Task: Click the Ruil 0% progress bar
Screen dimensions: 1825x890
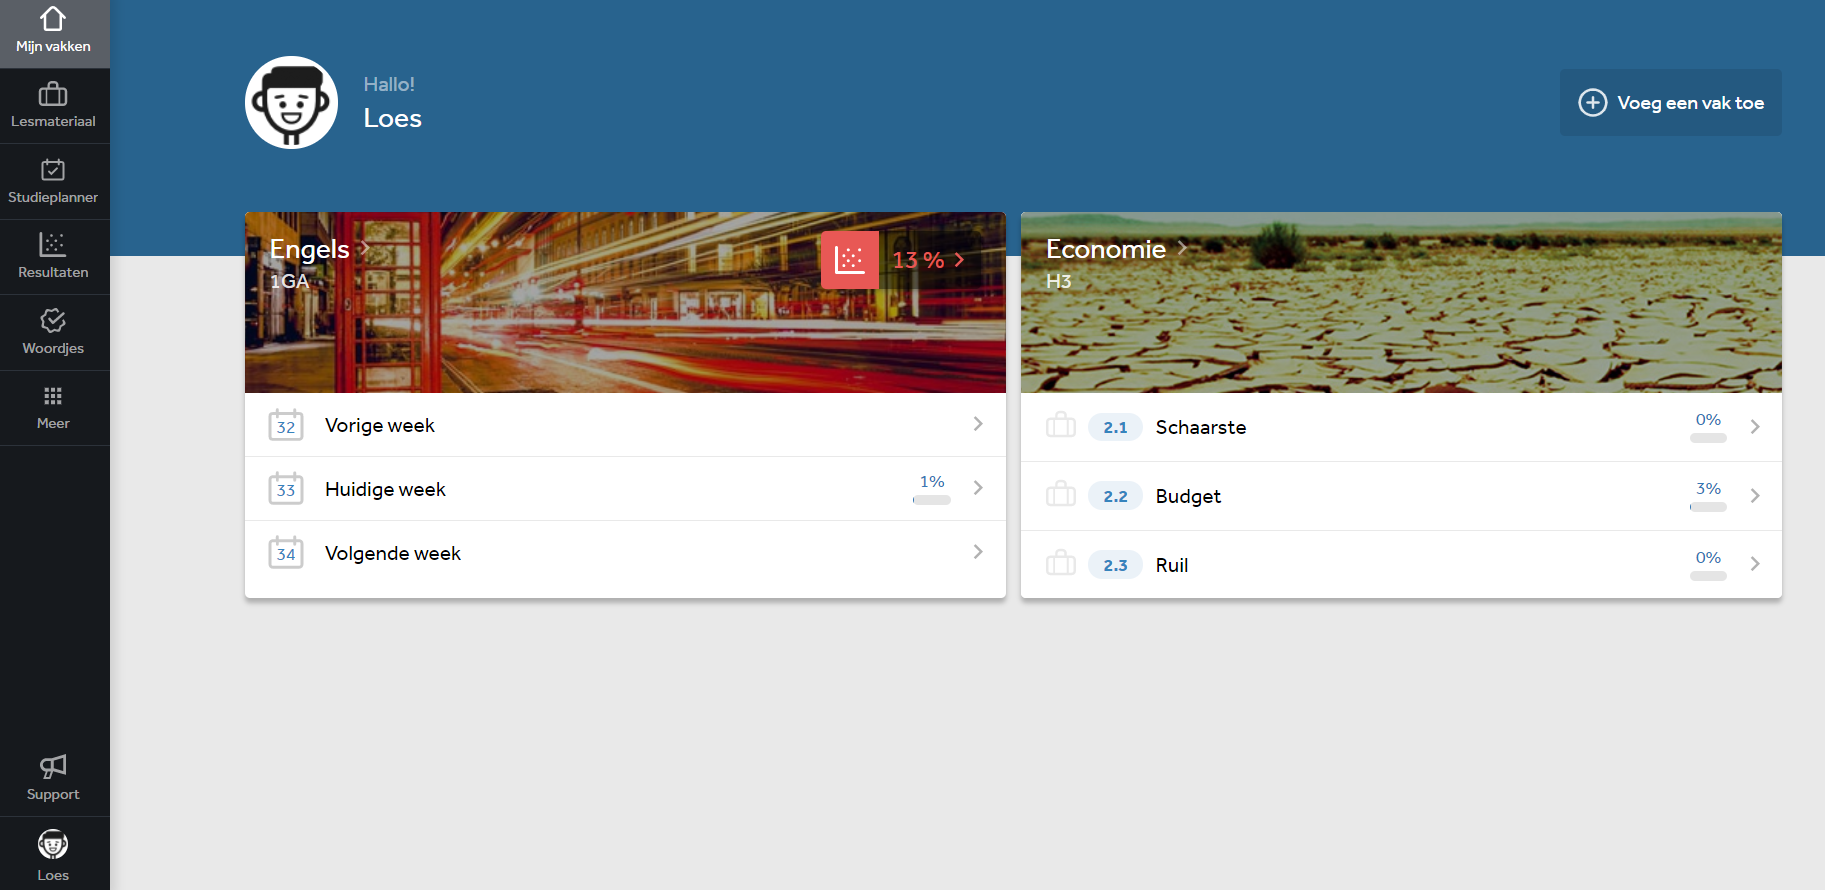Action: tap(1708, 576)
